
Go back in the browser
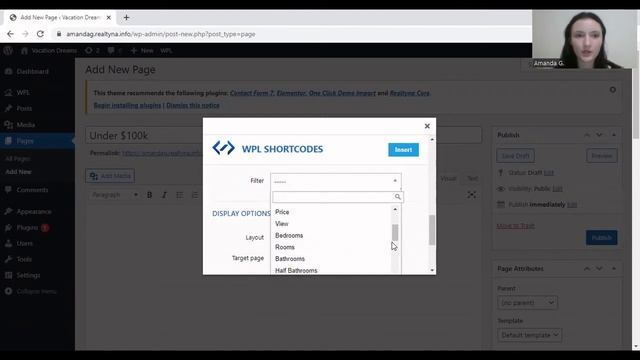tap(10, 34)
